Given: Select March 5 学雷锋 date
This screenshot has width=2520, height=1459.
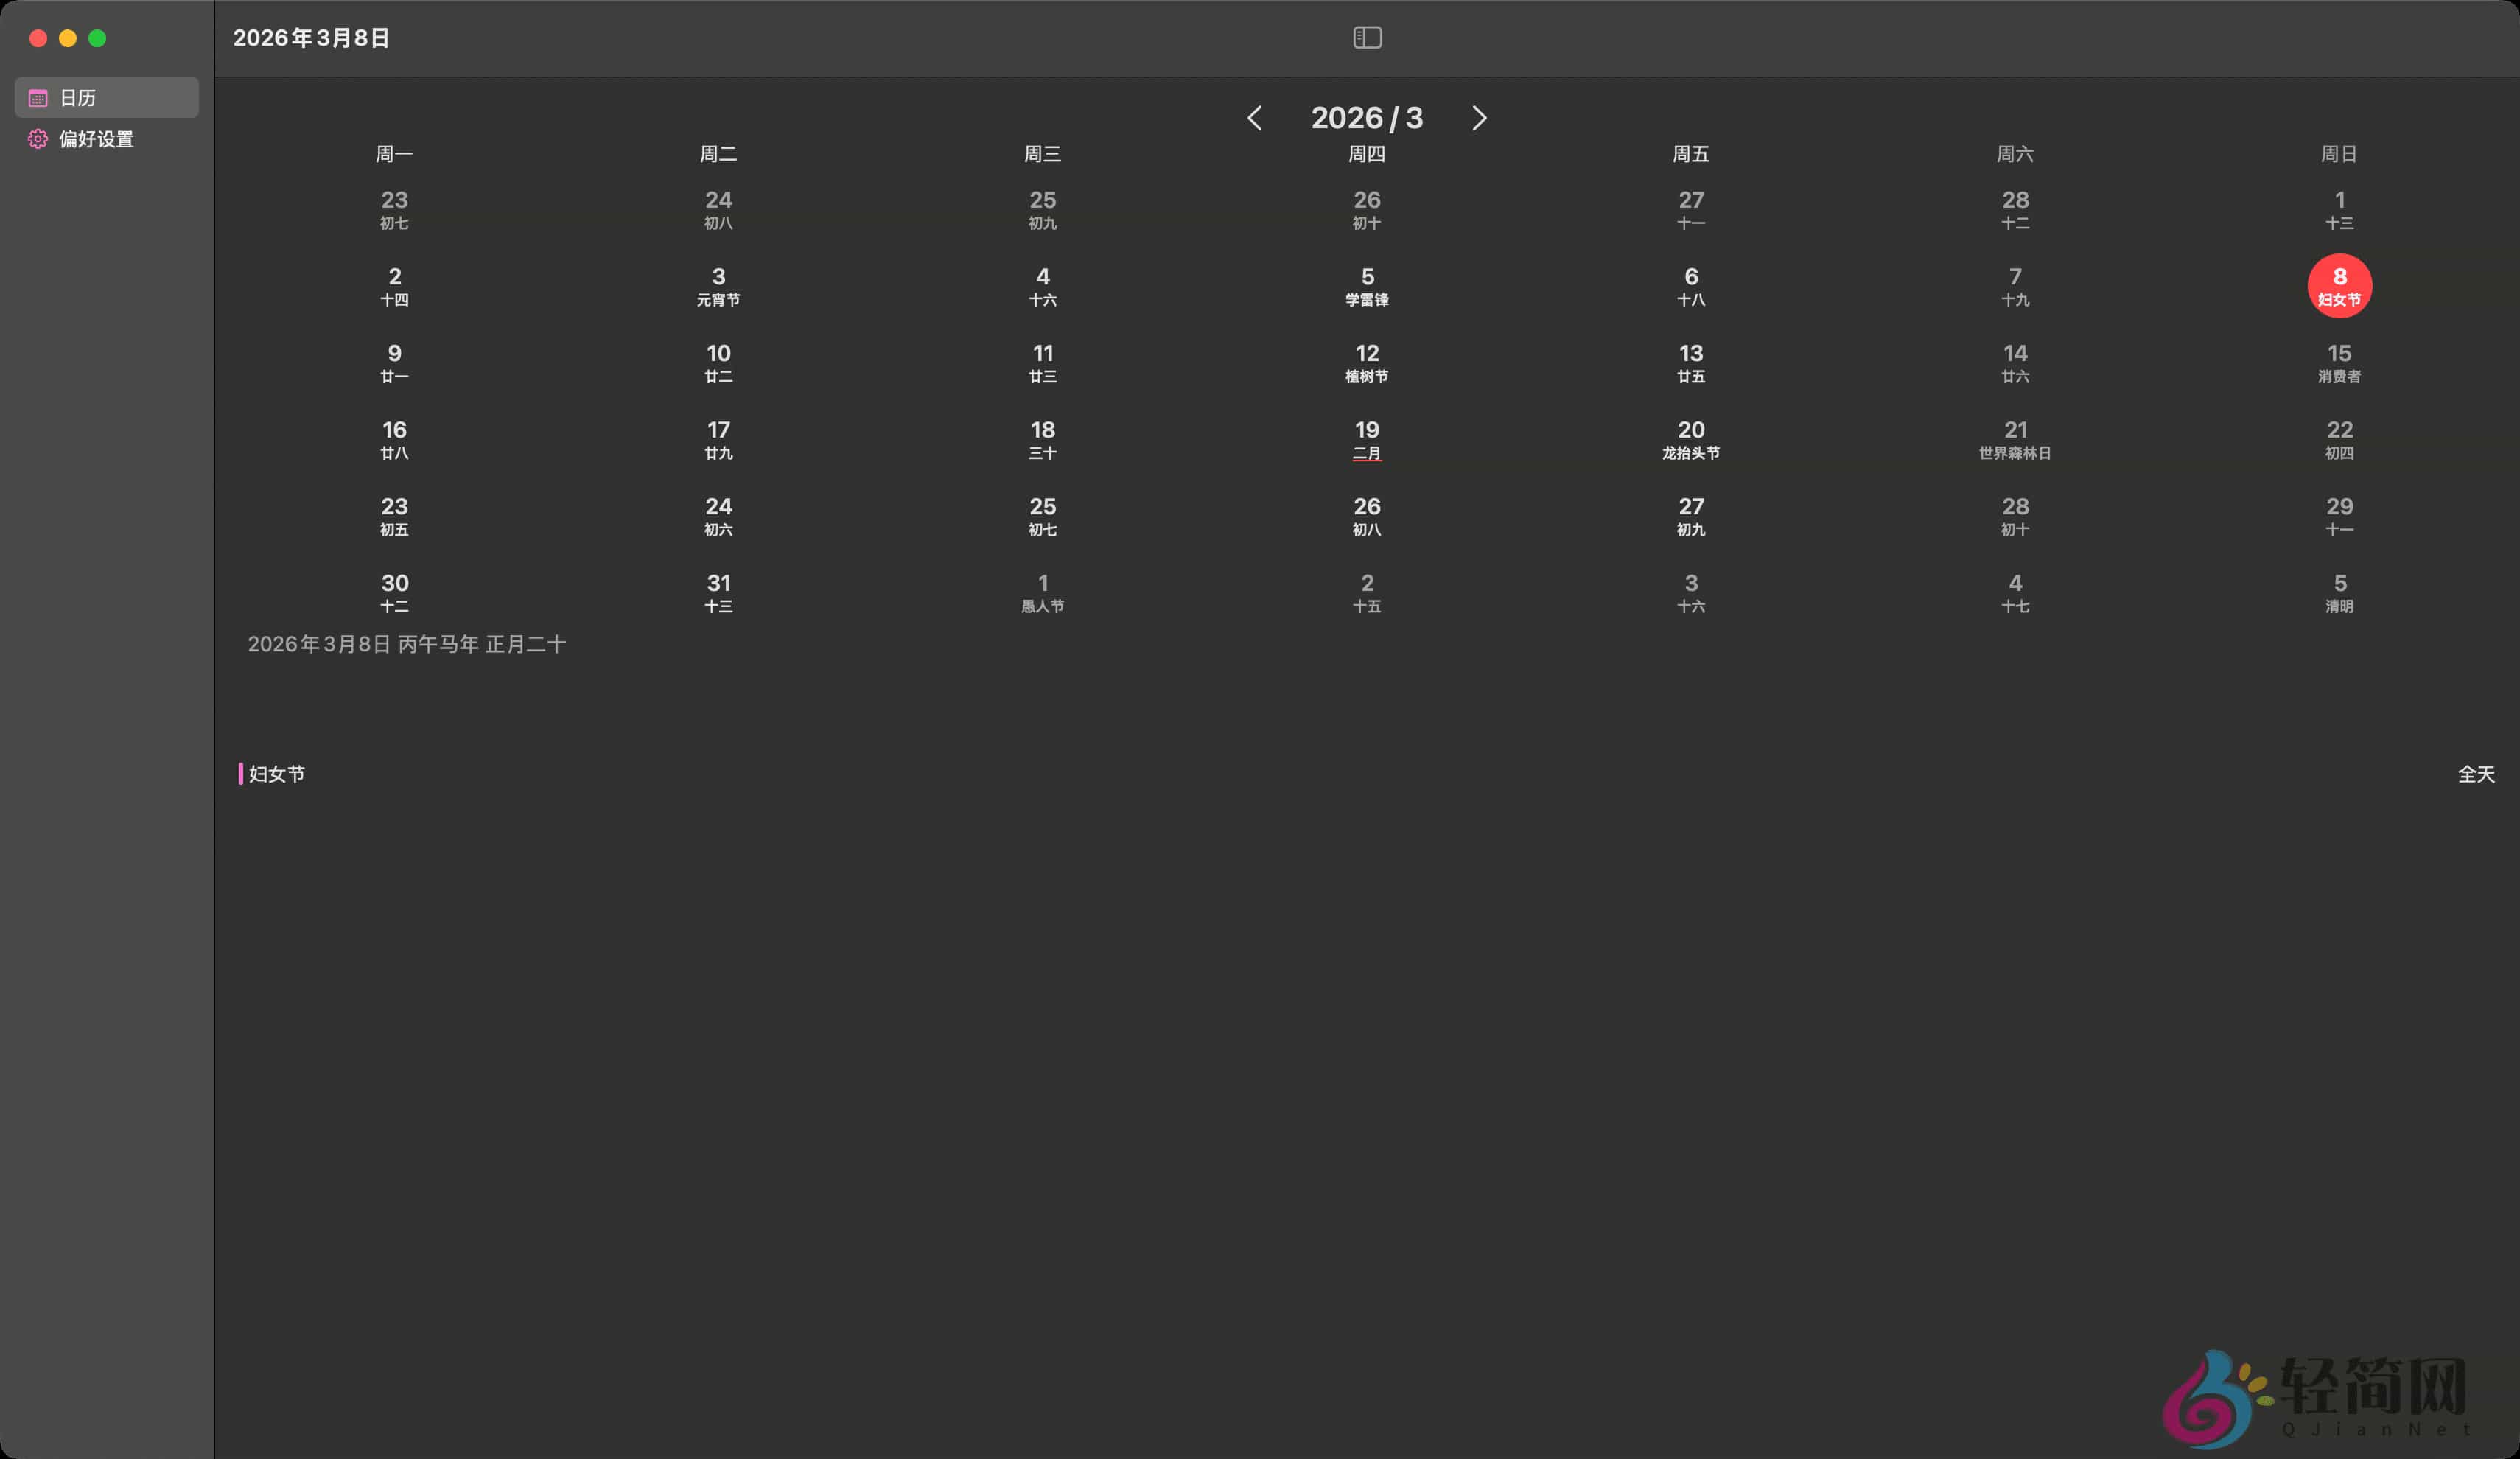Looking at the screenshot, I should pos(1367,286).
